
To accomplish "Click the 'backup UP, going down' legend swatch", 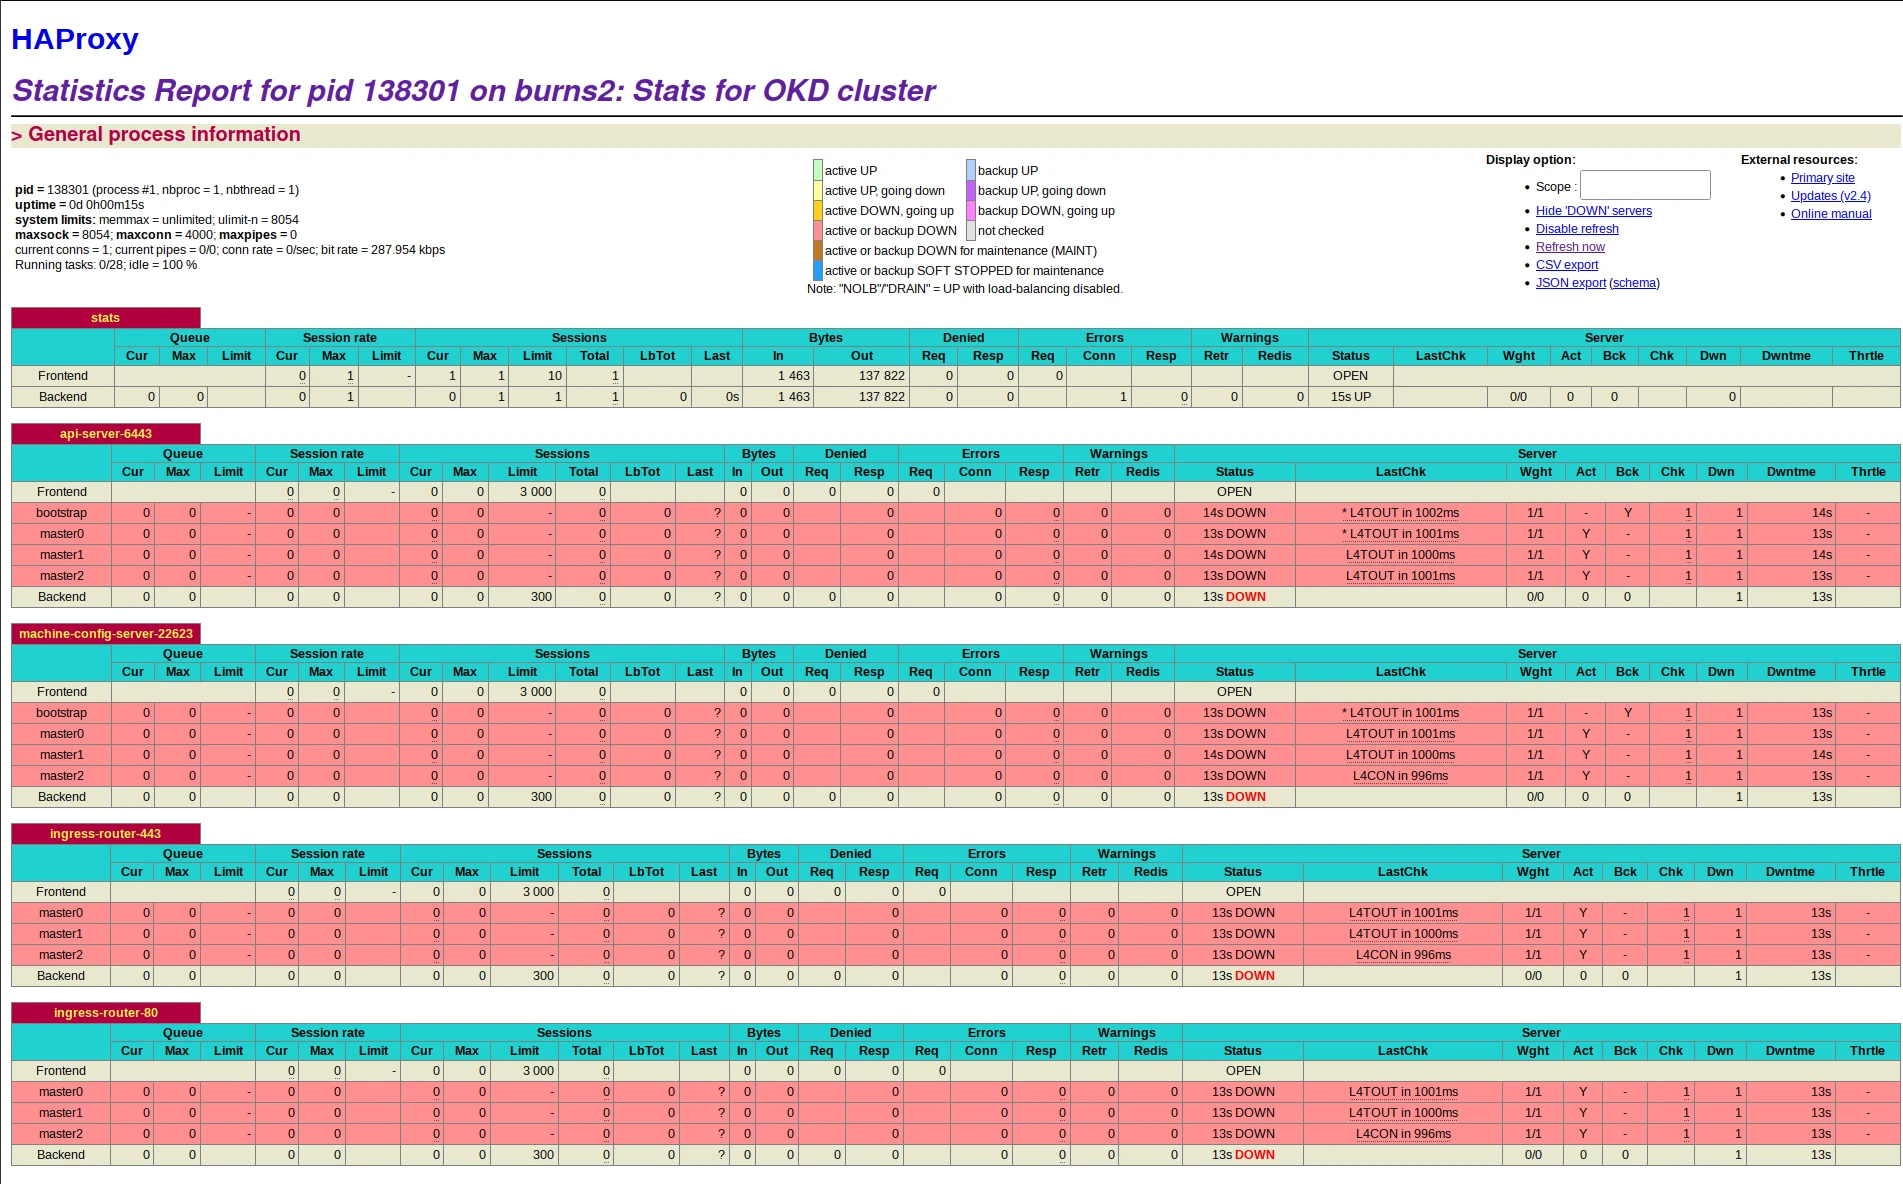I will [971, 191].
